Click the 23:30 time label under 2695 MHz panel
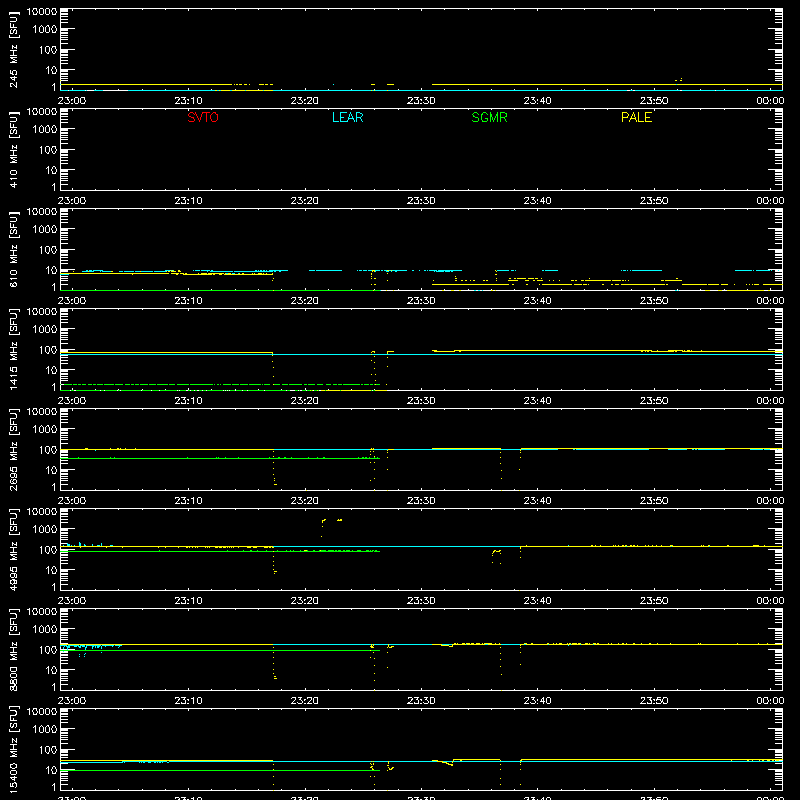Image resolution: width=800 pixels, height=800 pixels. (x=421, y=501)
